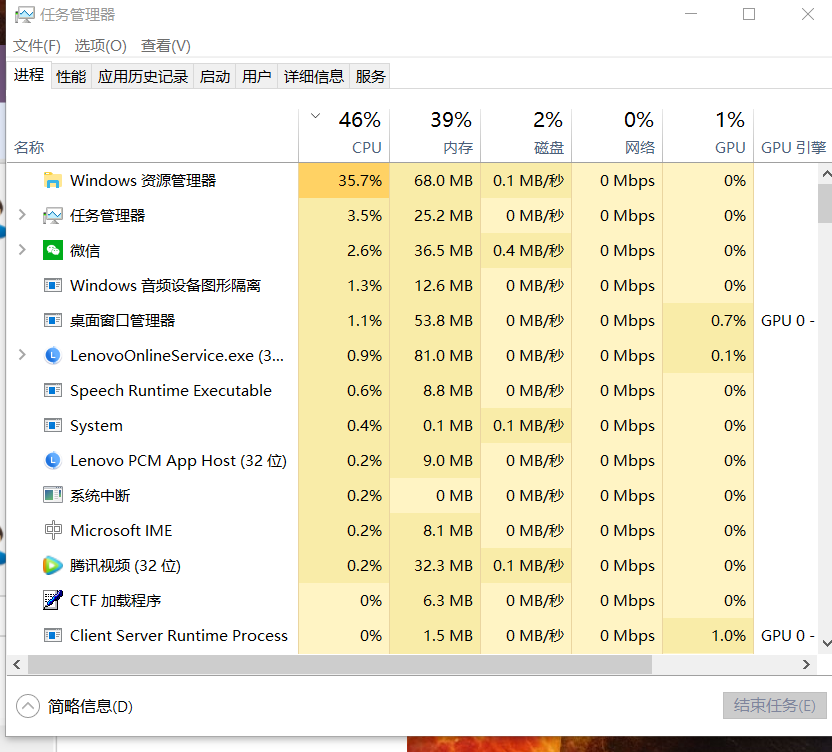The height and width of the screenshot is (752, 832).
Task: Select the LenovoOnlineService.exe icon
Action: click(x=53, y=356)
